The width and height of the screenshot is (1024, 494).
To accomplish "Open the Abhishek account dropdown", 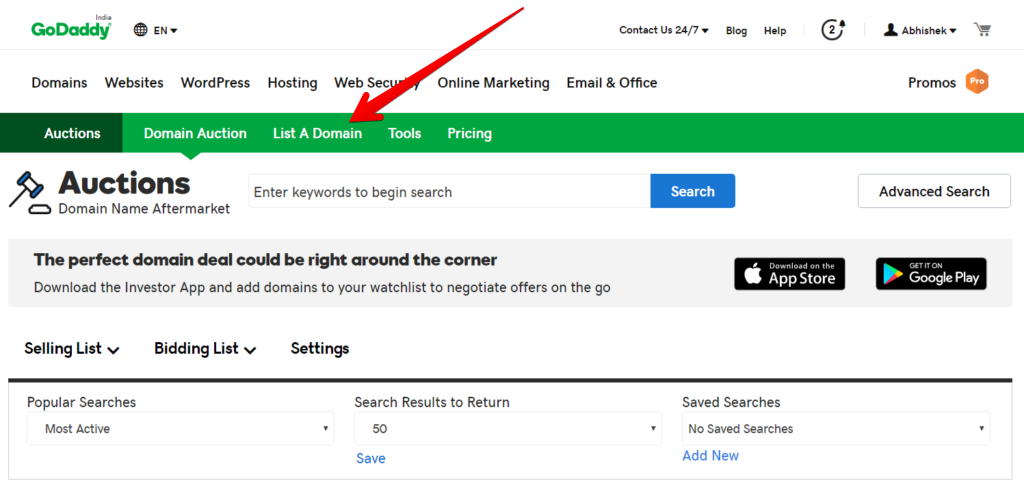I will click(x=920, y=30).
